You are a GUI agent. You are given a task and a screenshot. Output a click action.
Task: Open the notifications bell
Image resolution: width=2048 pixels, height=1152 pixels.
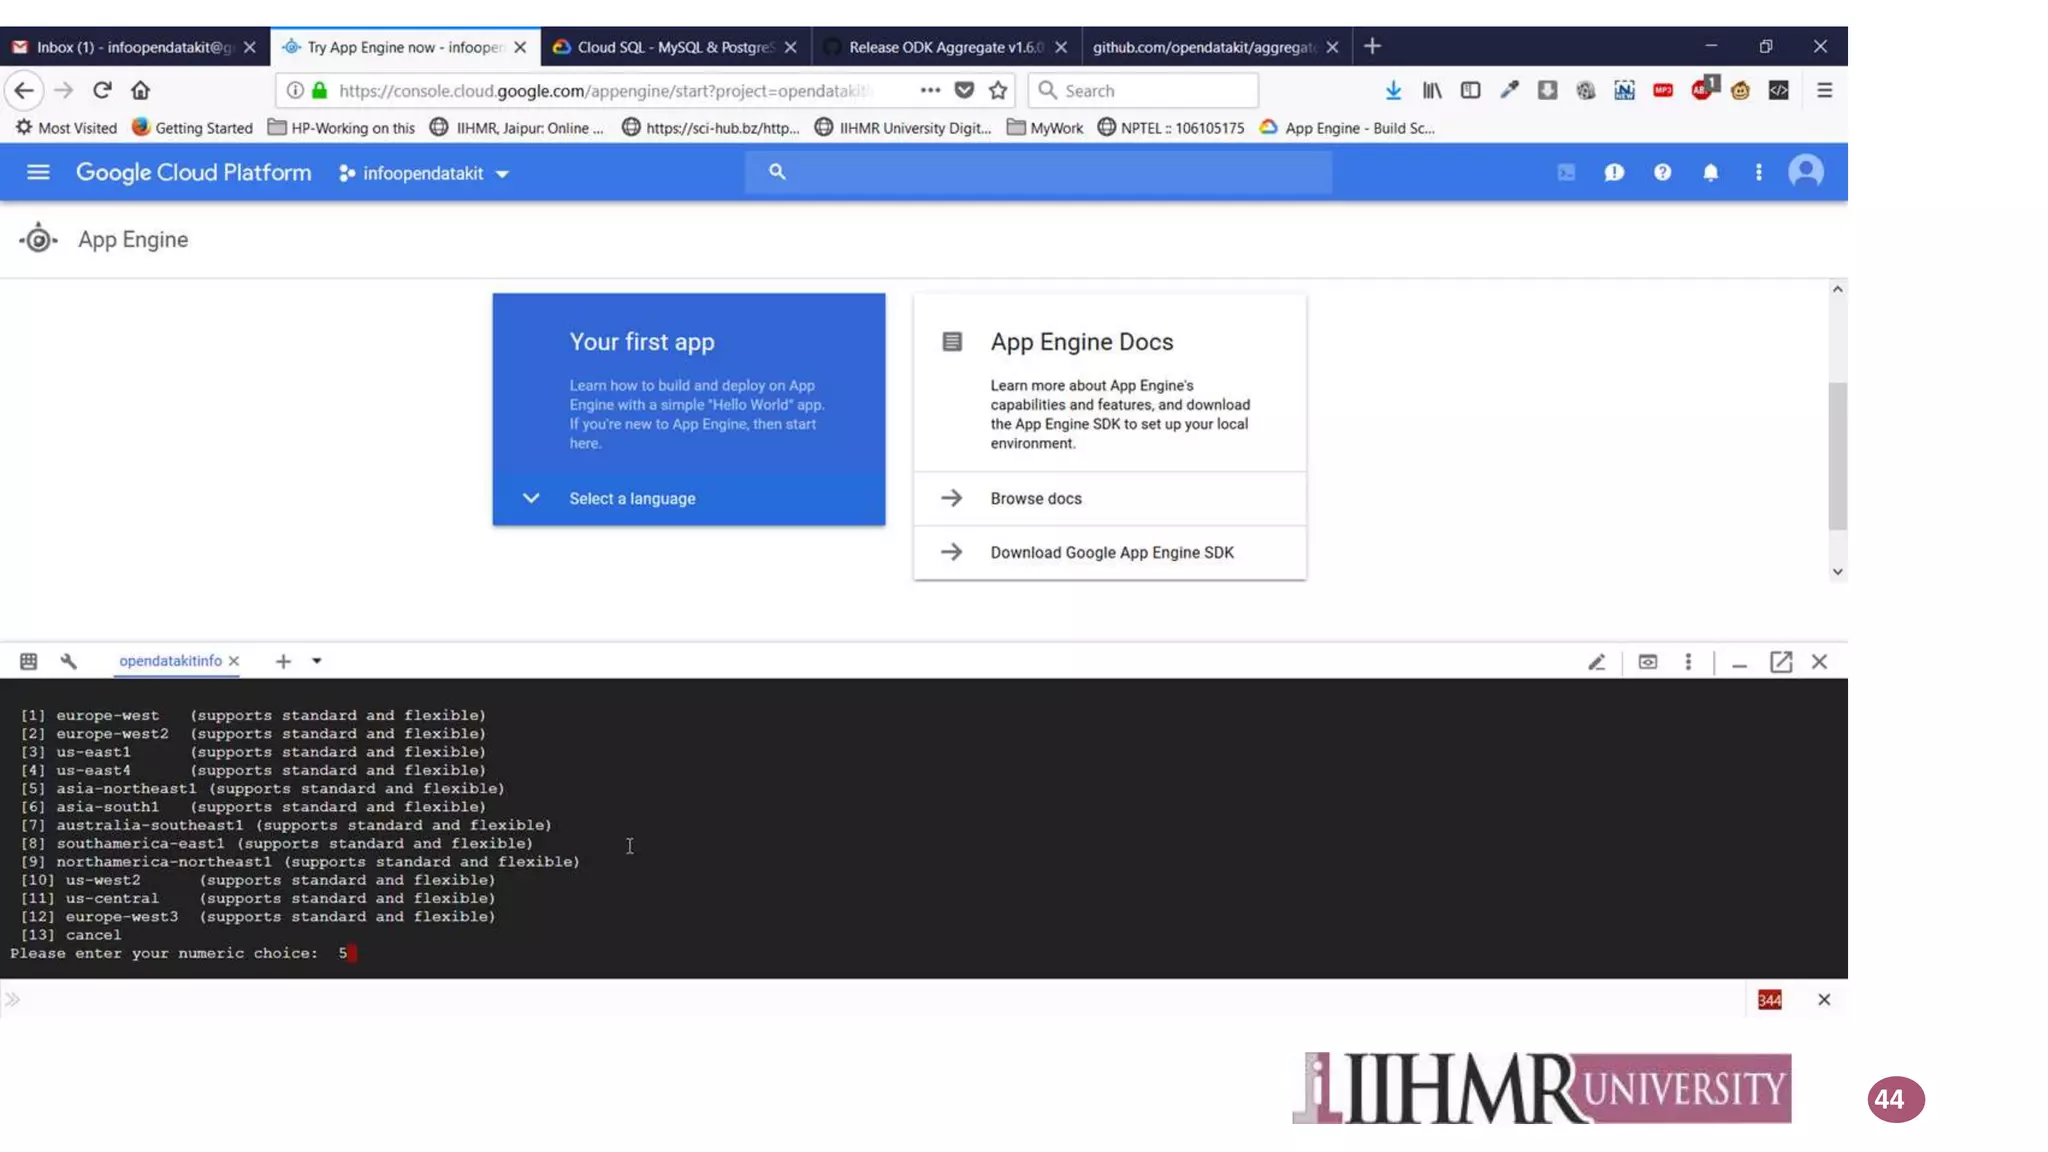[x=1710, y=172]
